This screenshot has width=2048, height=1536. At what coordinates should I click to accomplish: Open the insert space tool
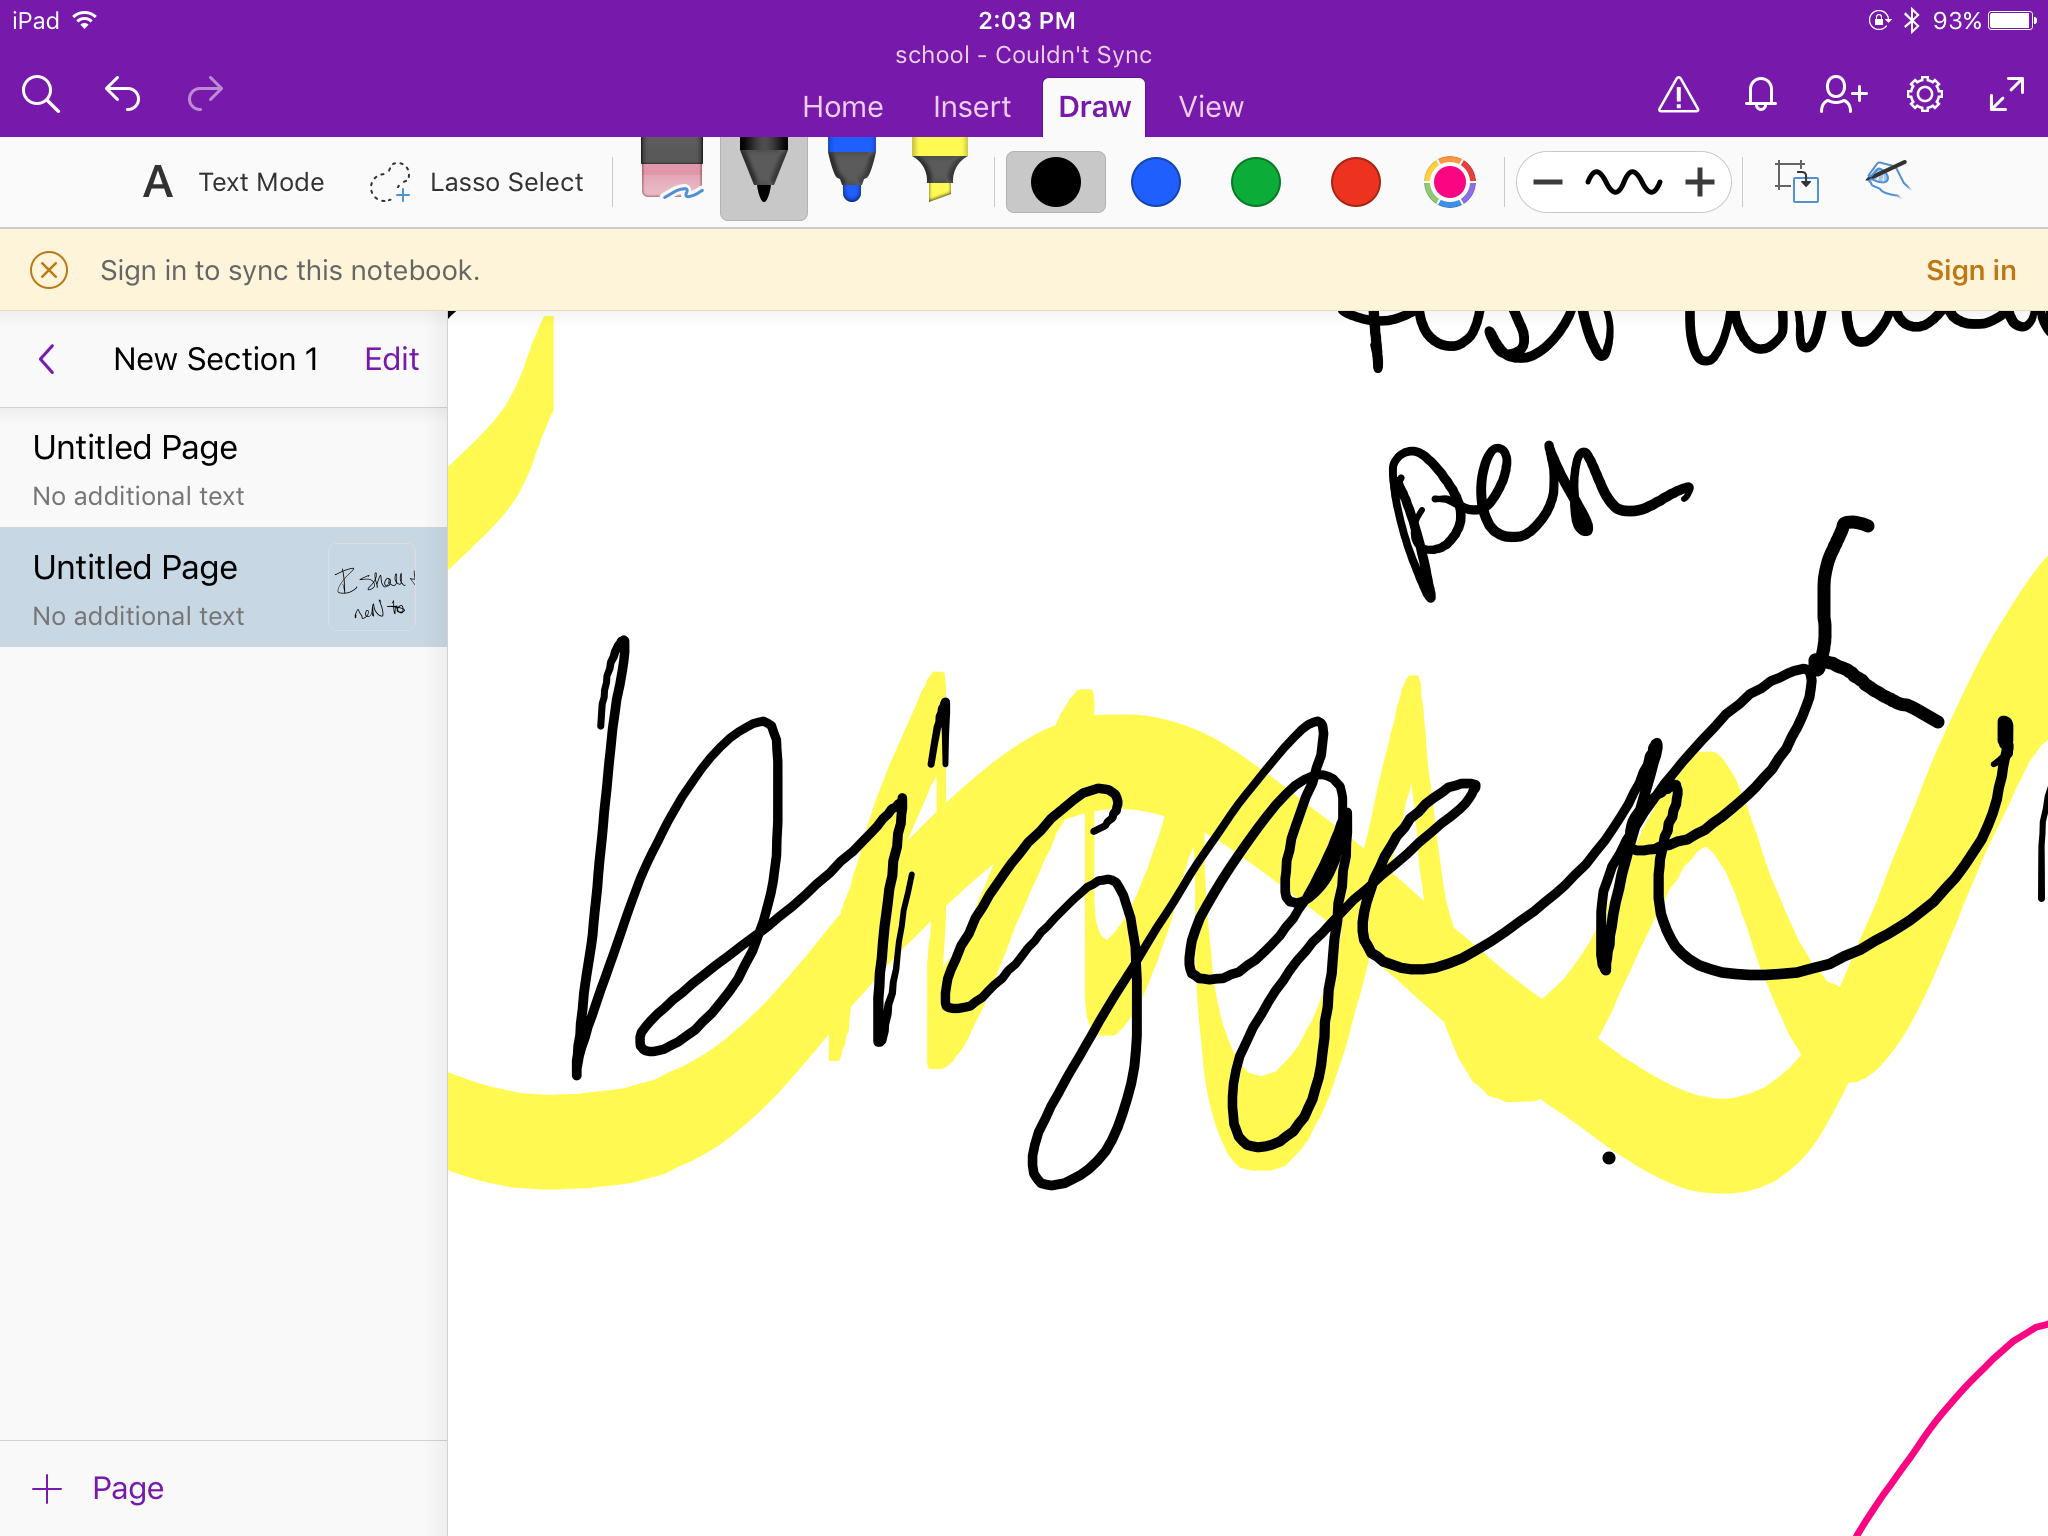point(1796,181)
